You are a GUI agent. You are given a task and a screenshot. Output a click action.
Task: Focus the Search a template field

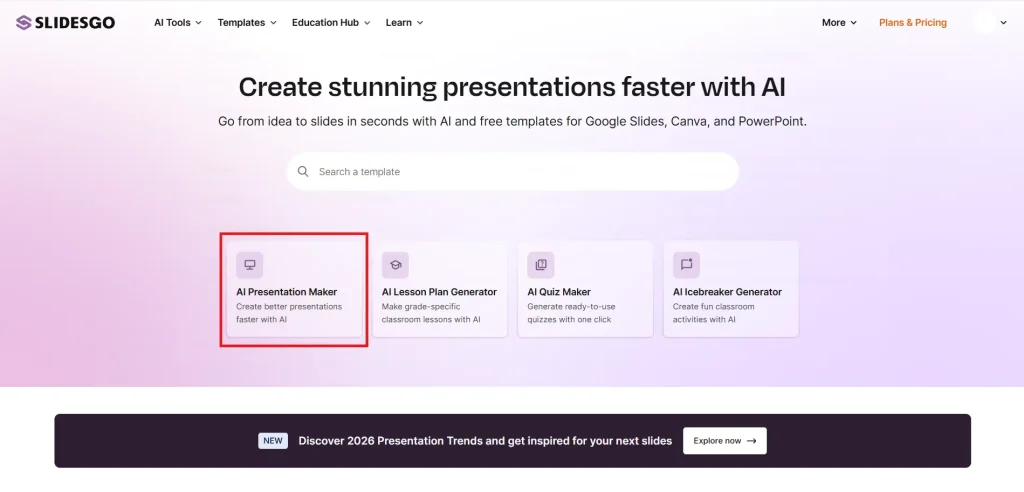pyautogui.click(x=513, y=171)
